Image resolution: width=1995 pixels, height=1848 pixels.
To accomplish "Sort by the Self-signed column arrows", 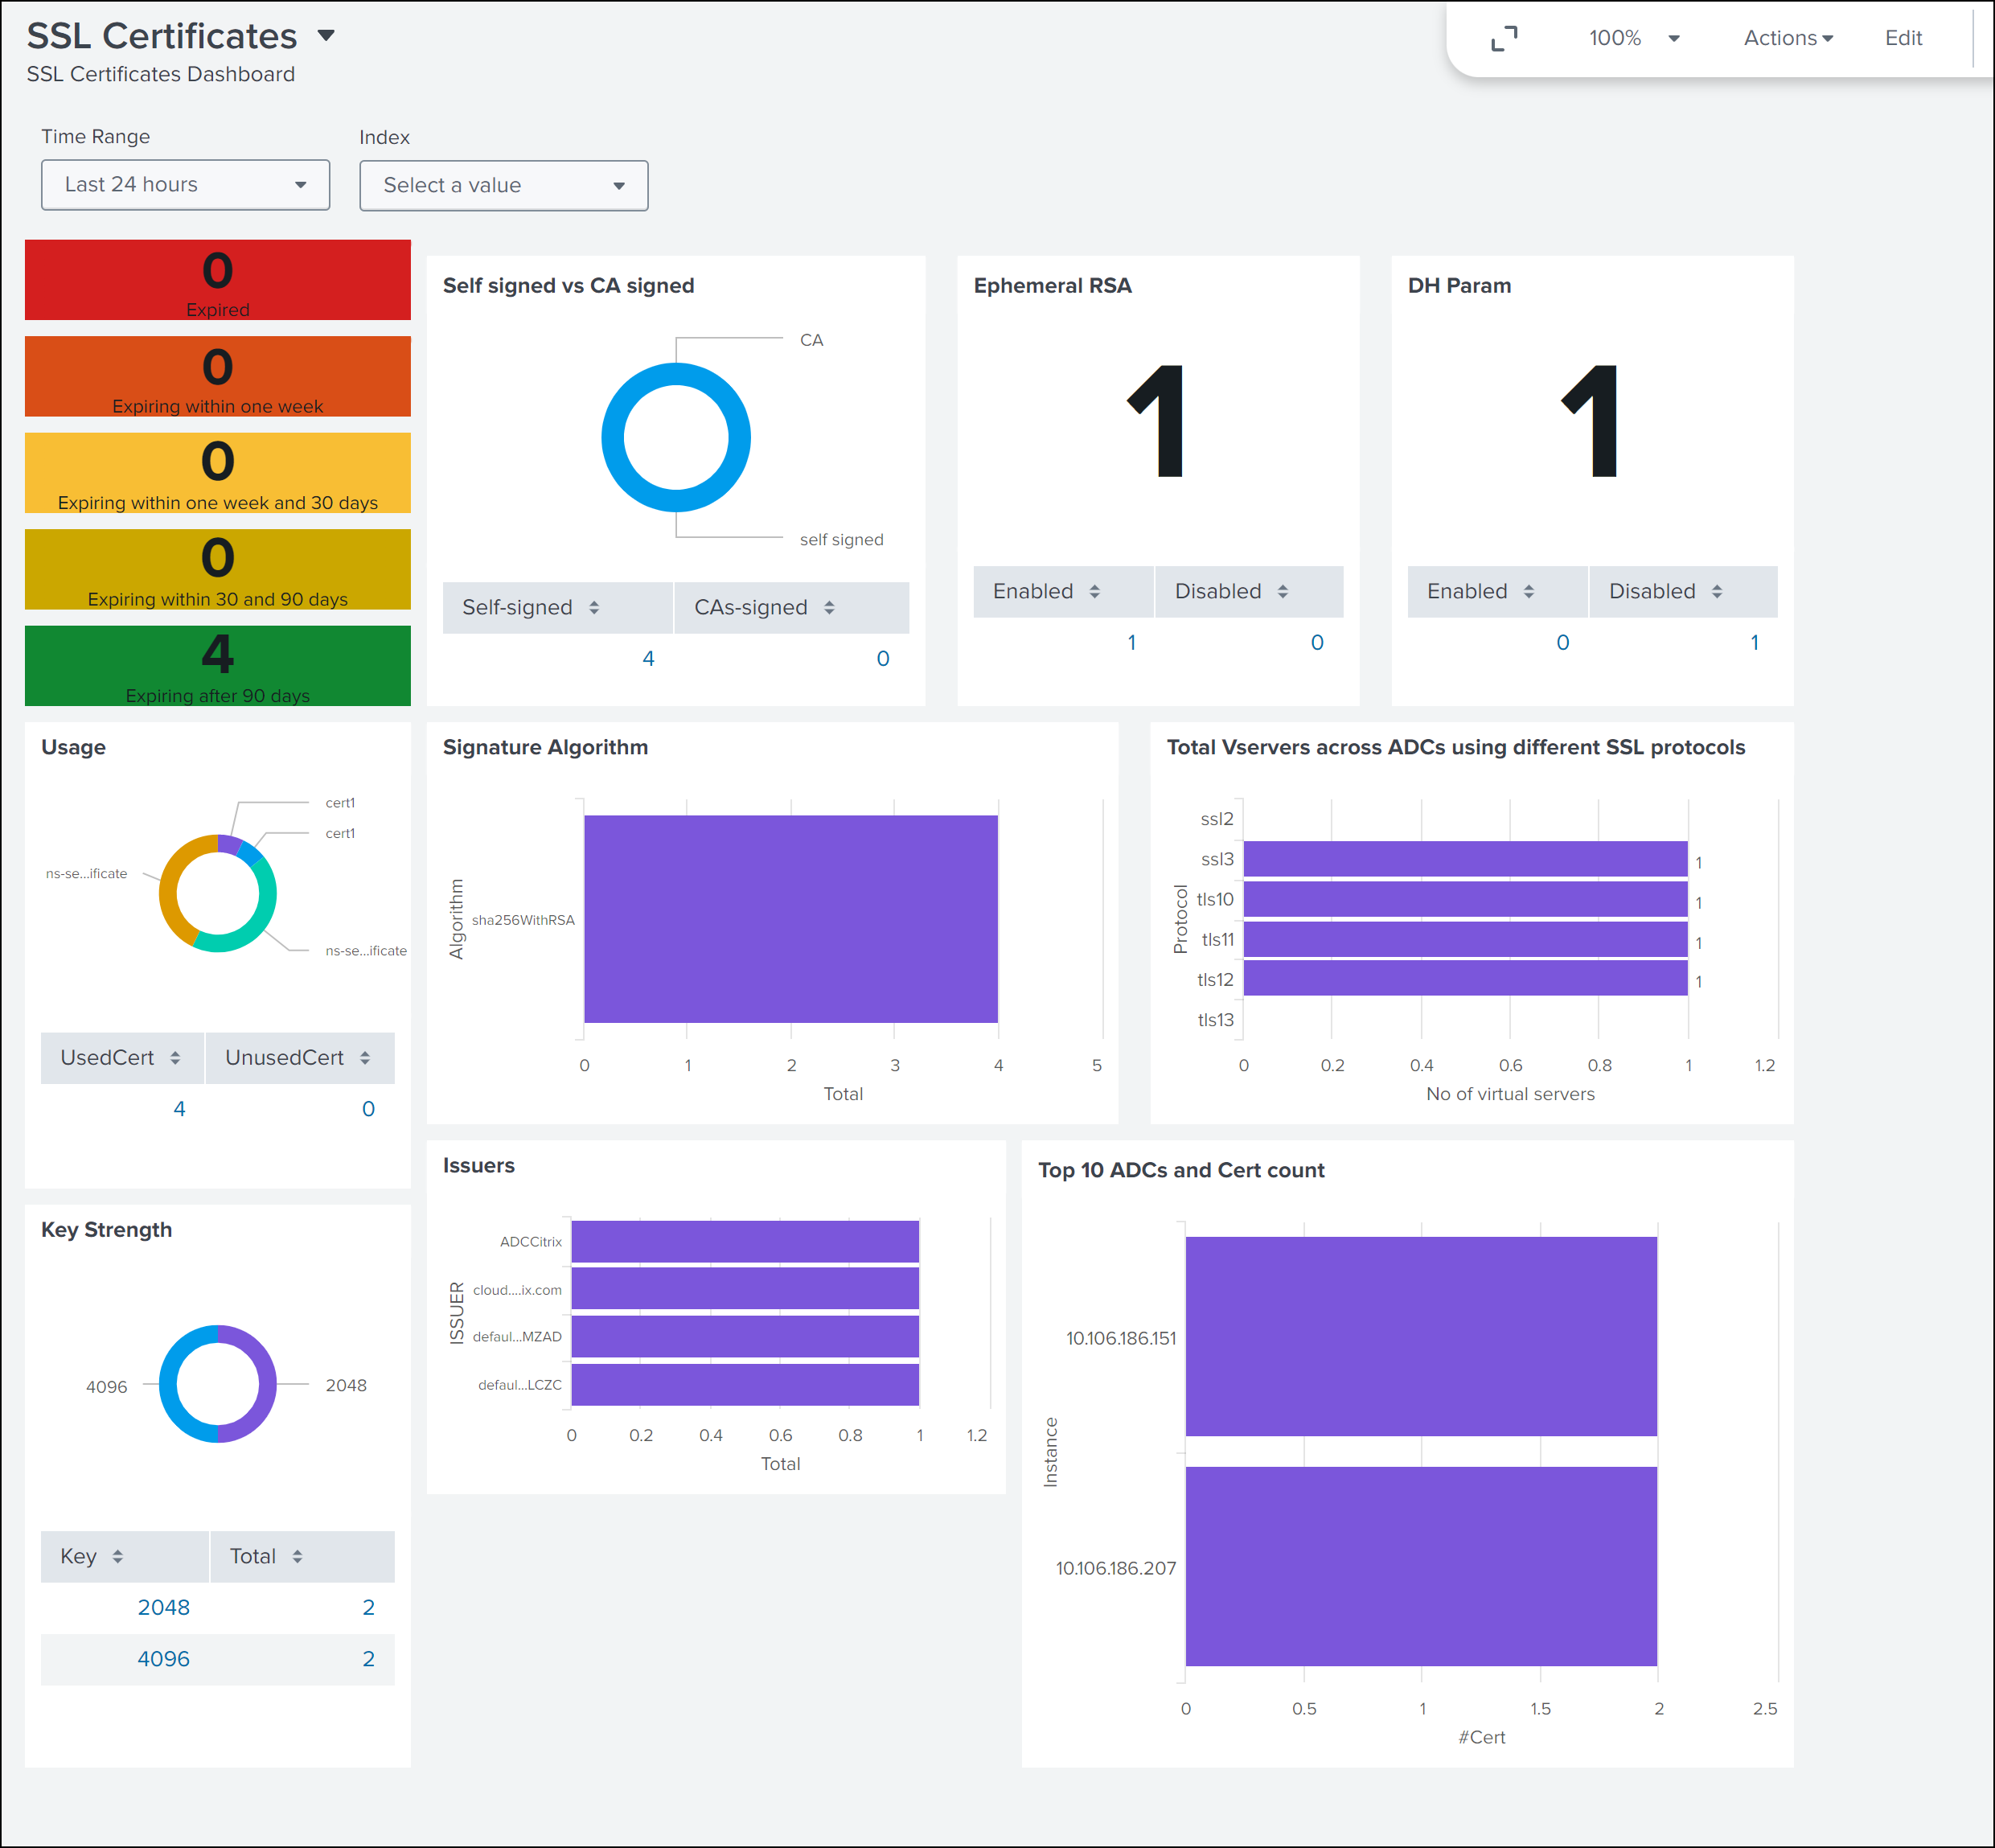I will click(594, 607).
